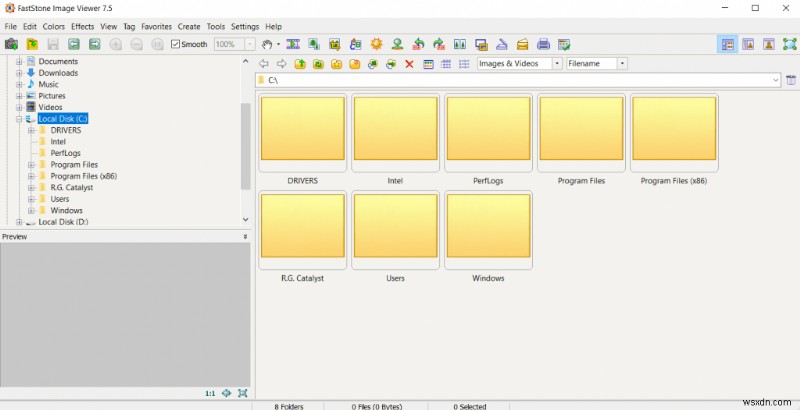Image resolution: width=800 pixels, height=410 pixels.
Task: Select Windows folder in the tree
Action: pyautogui.click(x=66, y=210)
